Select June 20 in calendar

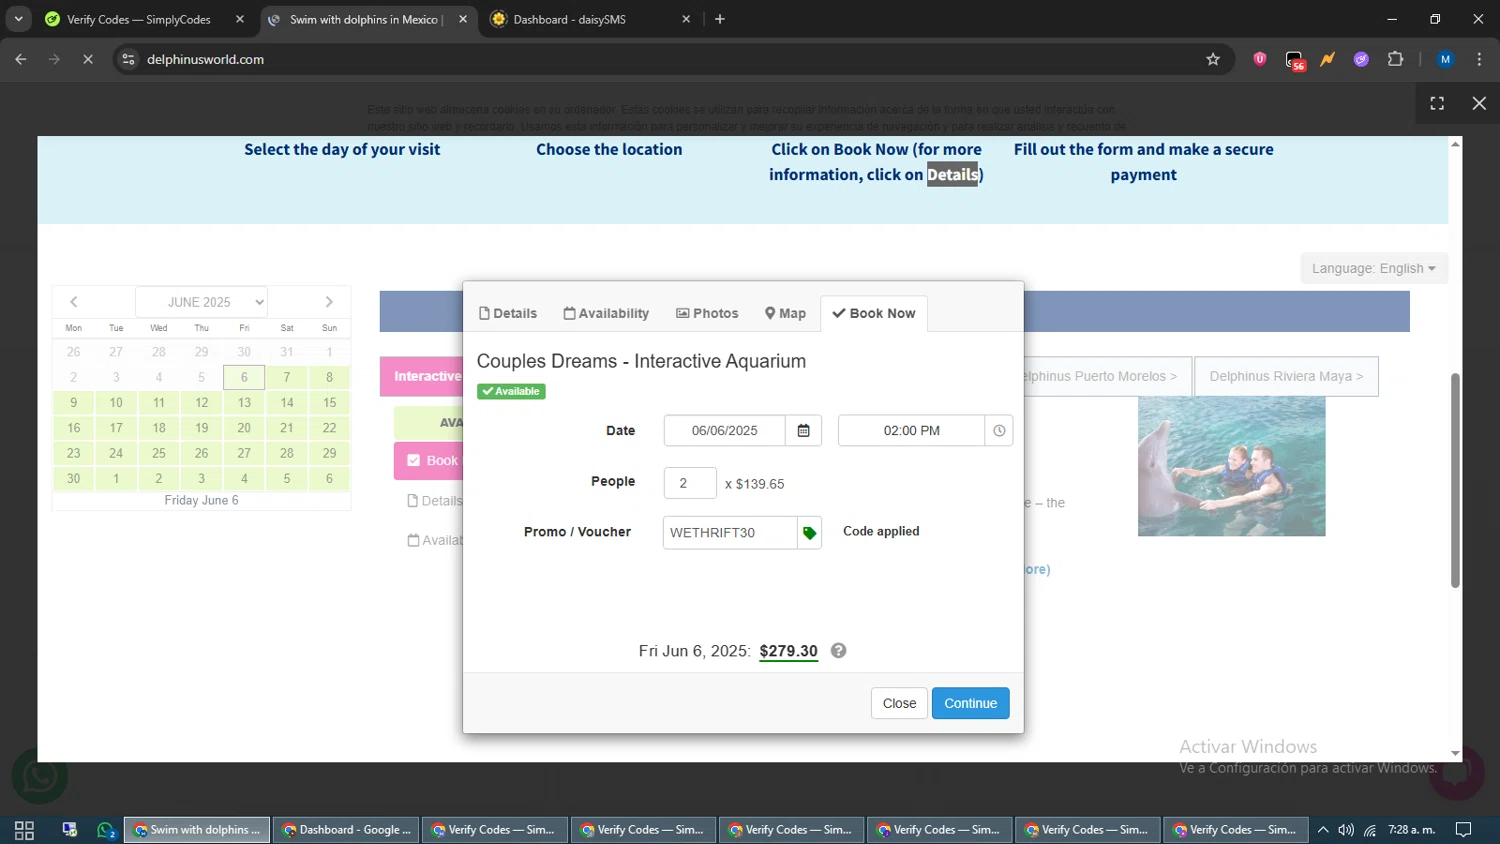(x=244, y=428)
